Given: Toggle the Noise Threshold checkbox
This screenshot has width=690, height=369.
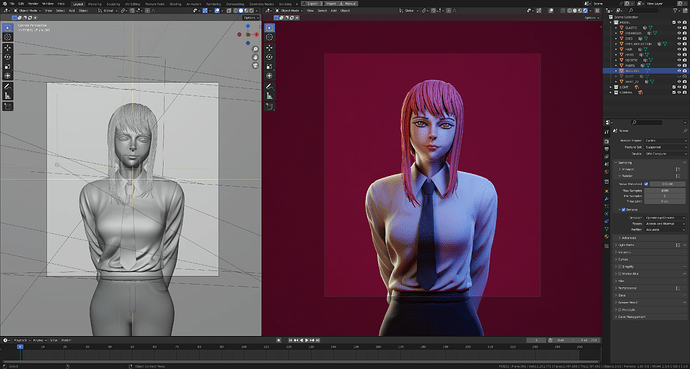Looking at the screenshot, I should (646, 184).
